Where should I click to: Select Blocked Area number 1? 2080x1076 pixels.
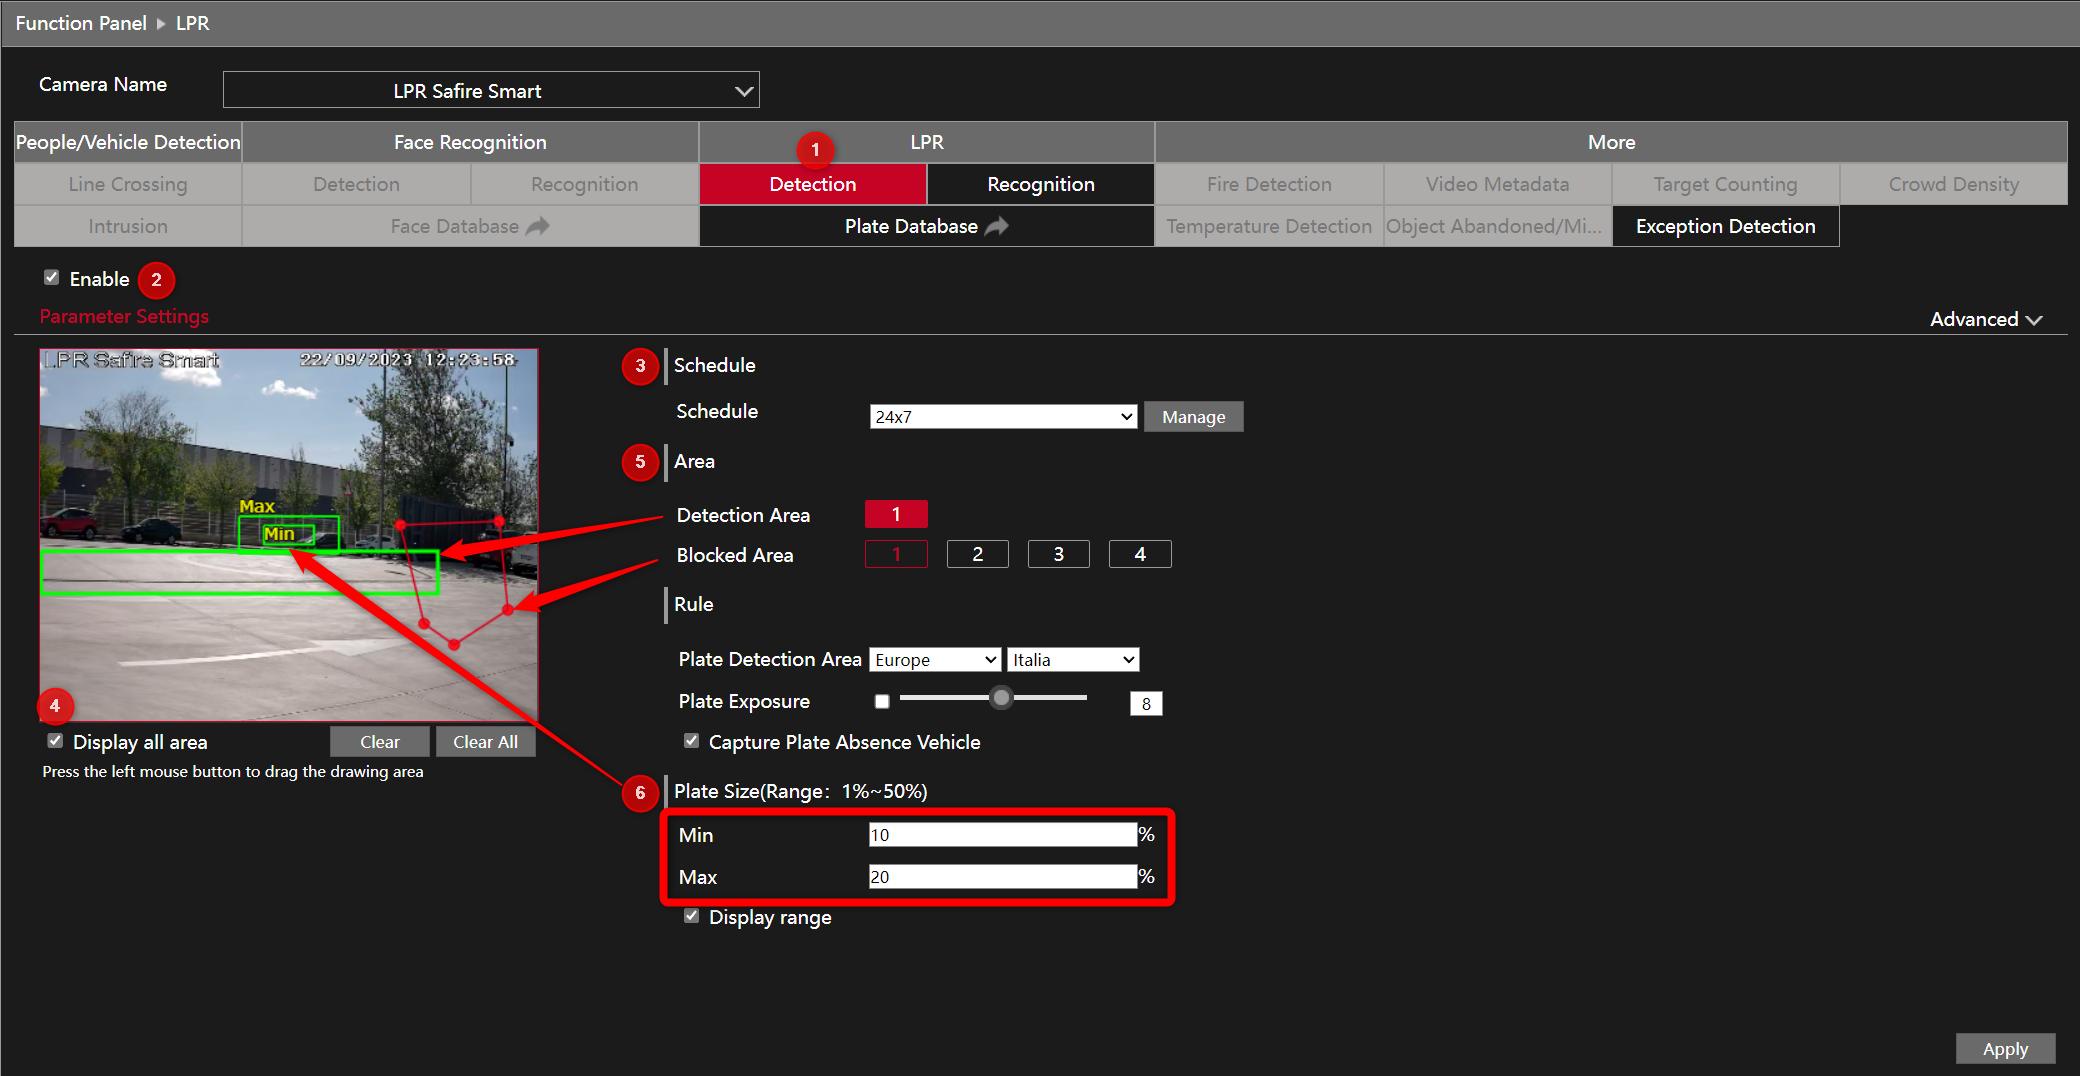[x=896, y=554]
